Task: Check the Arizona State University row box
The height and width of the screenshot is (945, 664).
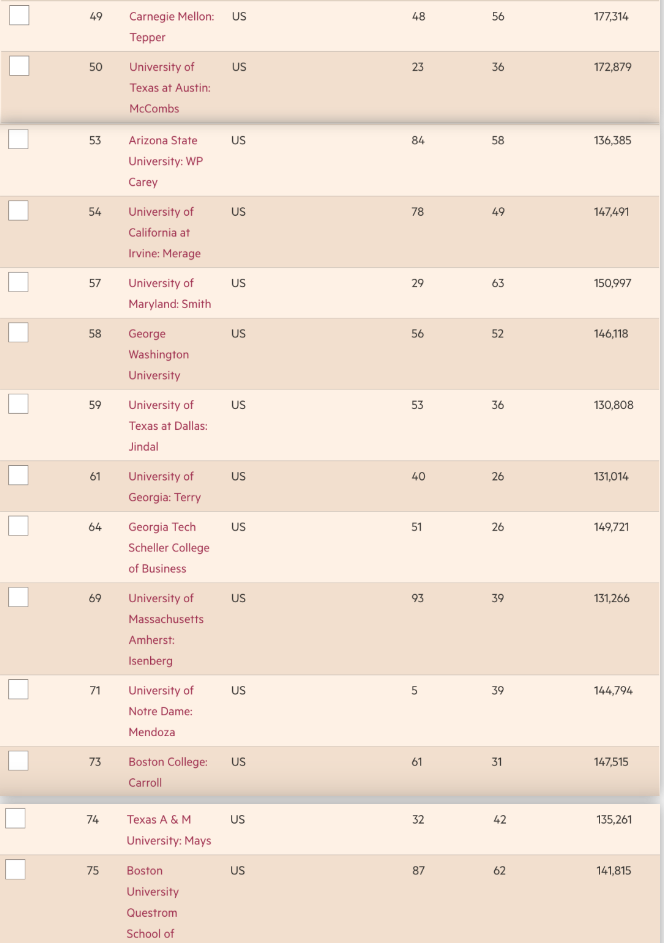Action: coord(18,139)
